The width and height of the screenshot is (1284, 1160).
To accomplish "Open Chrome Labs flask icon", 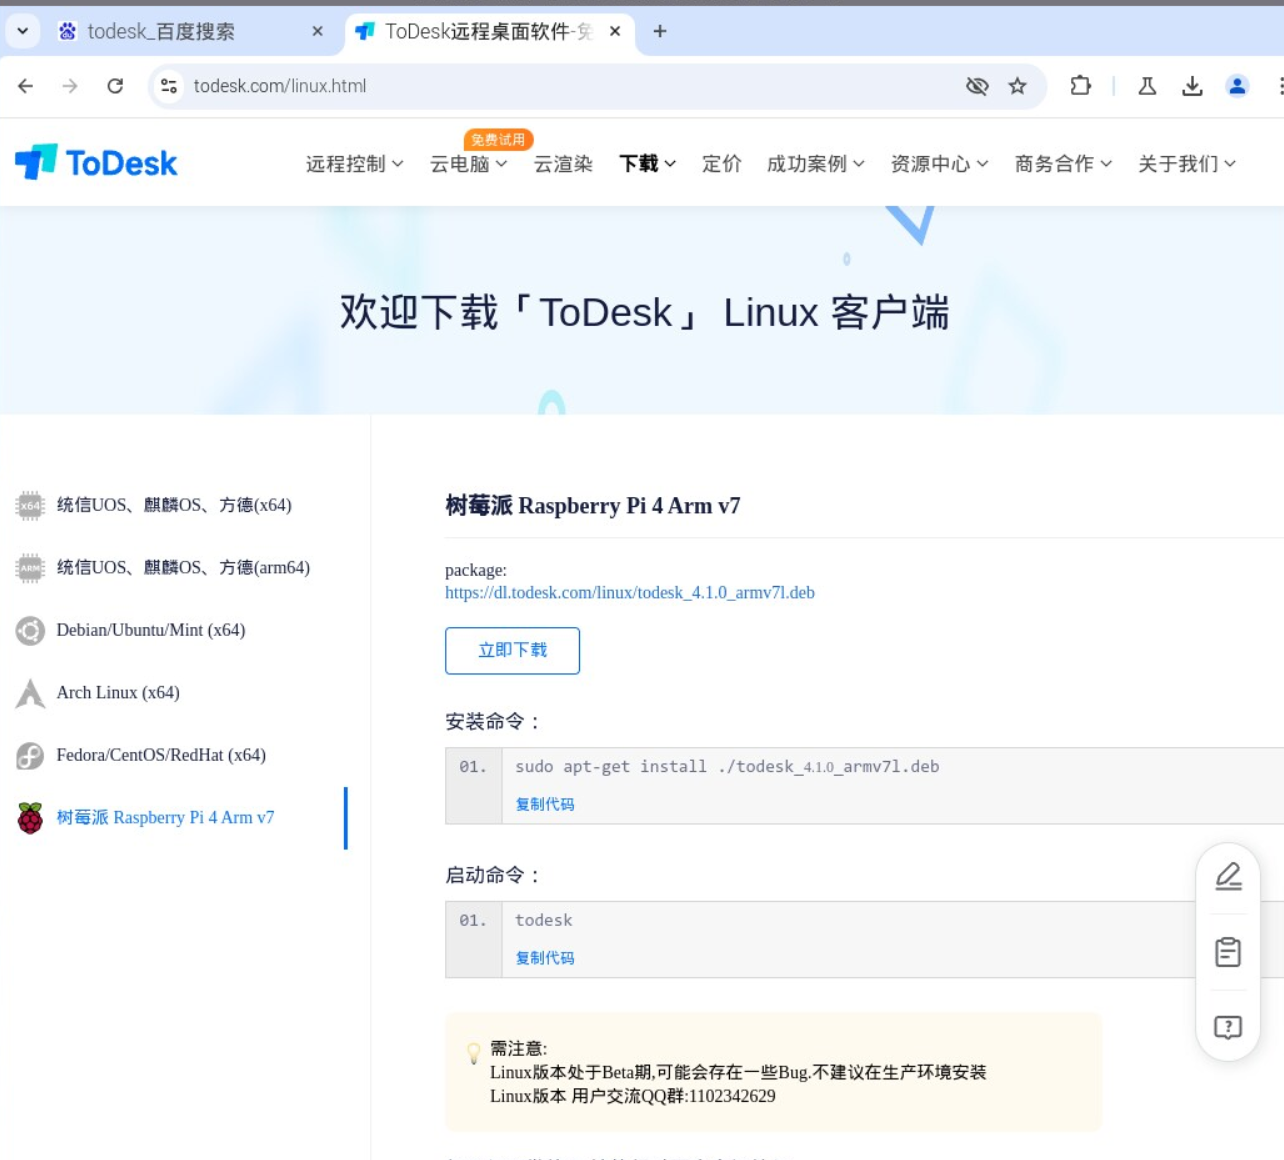I will point(1147,86).
